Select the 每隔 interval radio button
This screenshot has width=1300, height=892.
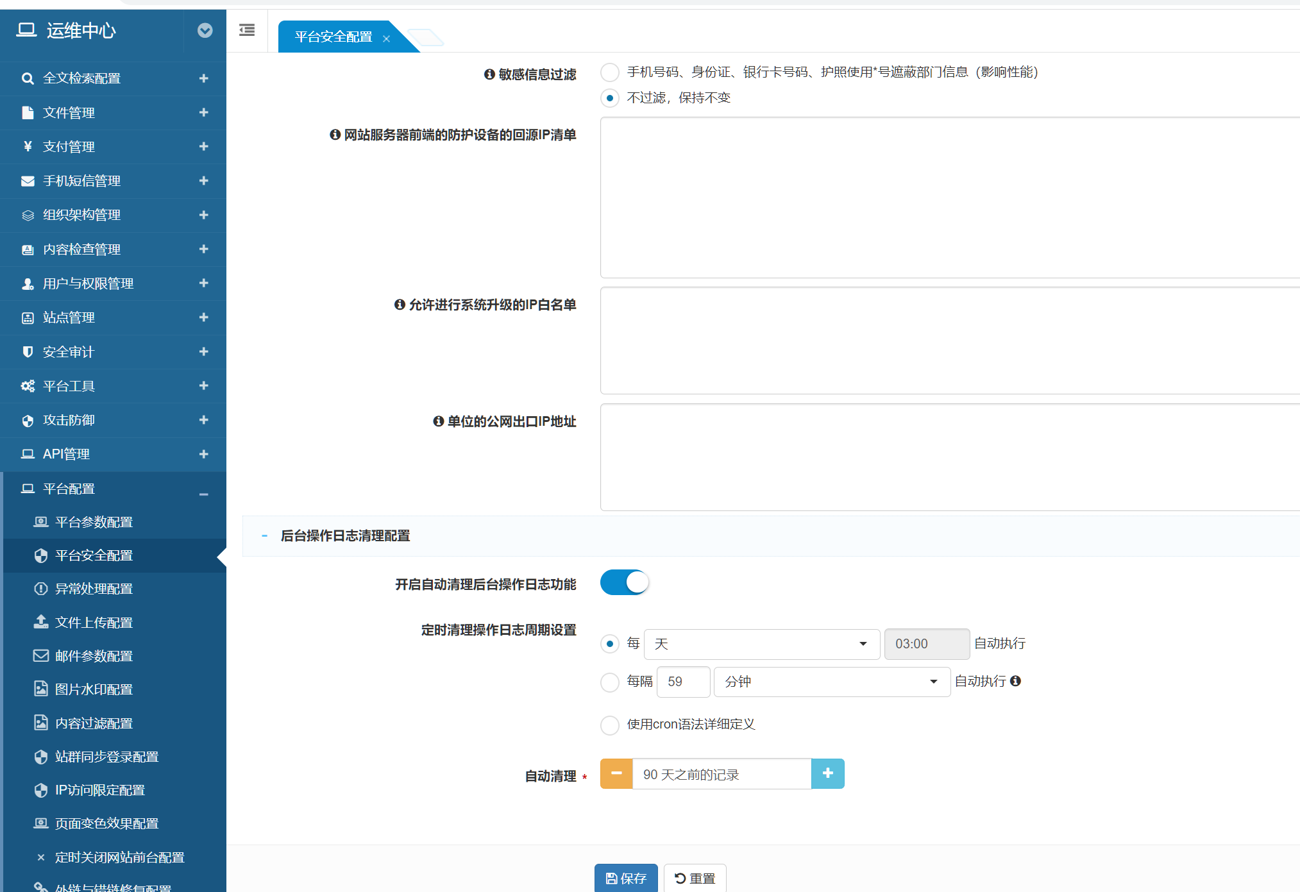(610, 682)
